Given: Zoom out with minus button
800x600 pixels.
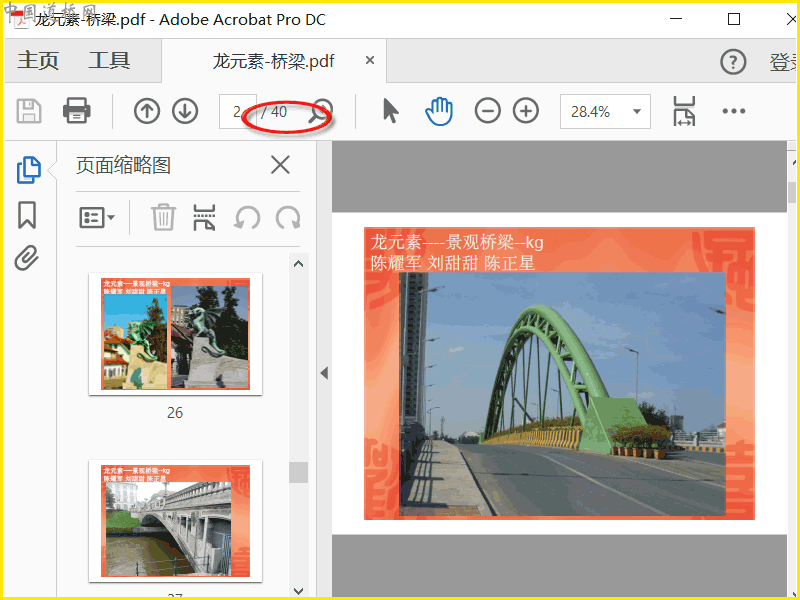Looking at the screenshot, I should [x=487, y=111].
